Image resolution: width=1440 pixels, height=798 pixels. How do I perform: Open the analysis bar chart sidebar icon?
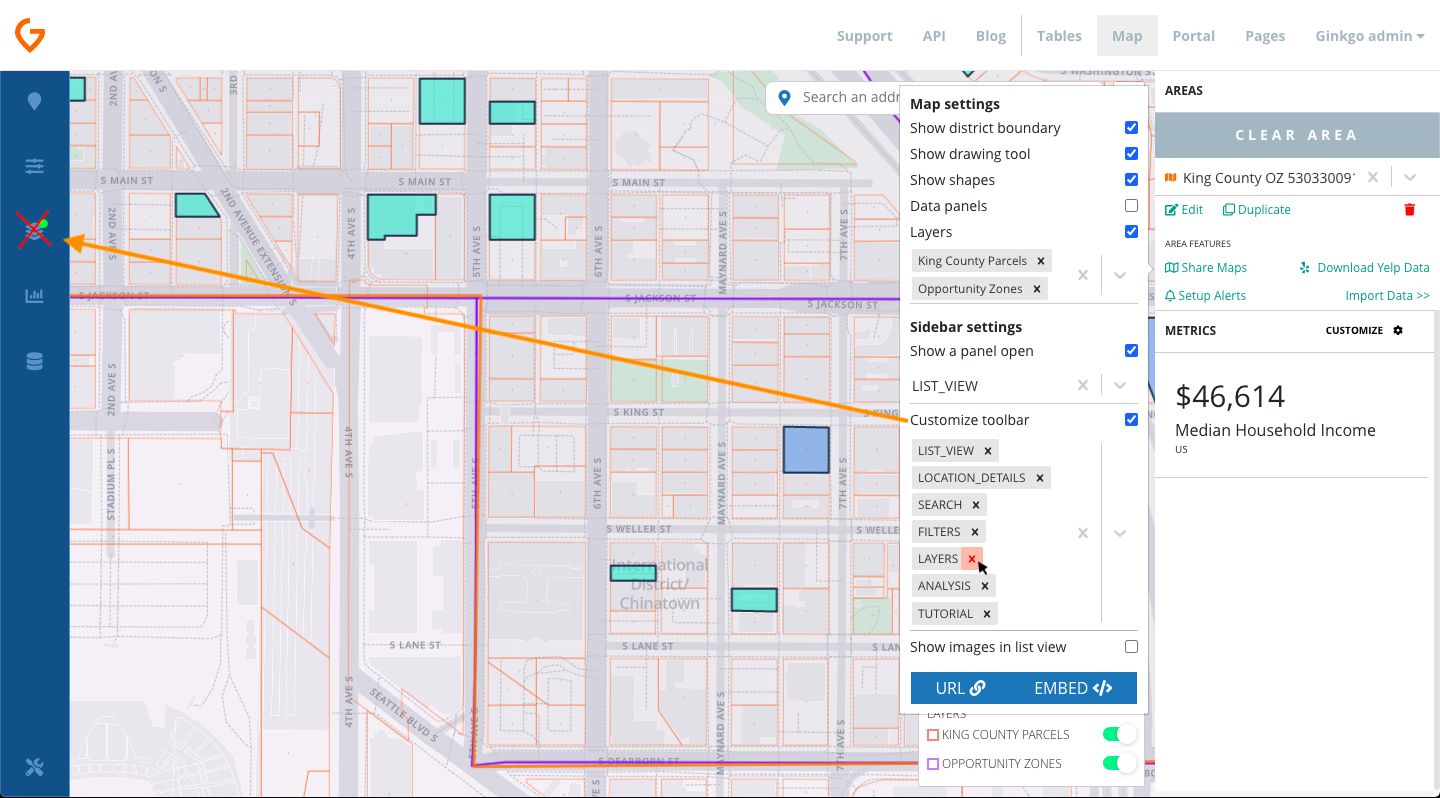pos(35,296)
